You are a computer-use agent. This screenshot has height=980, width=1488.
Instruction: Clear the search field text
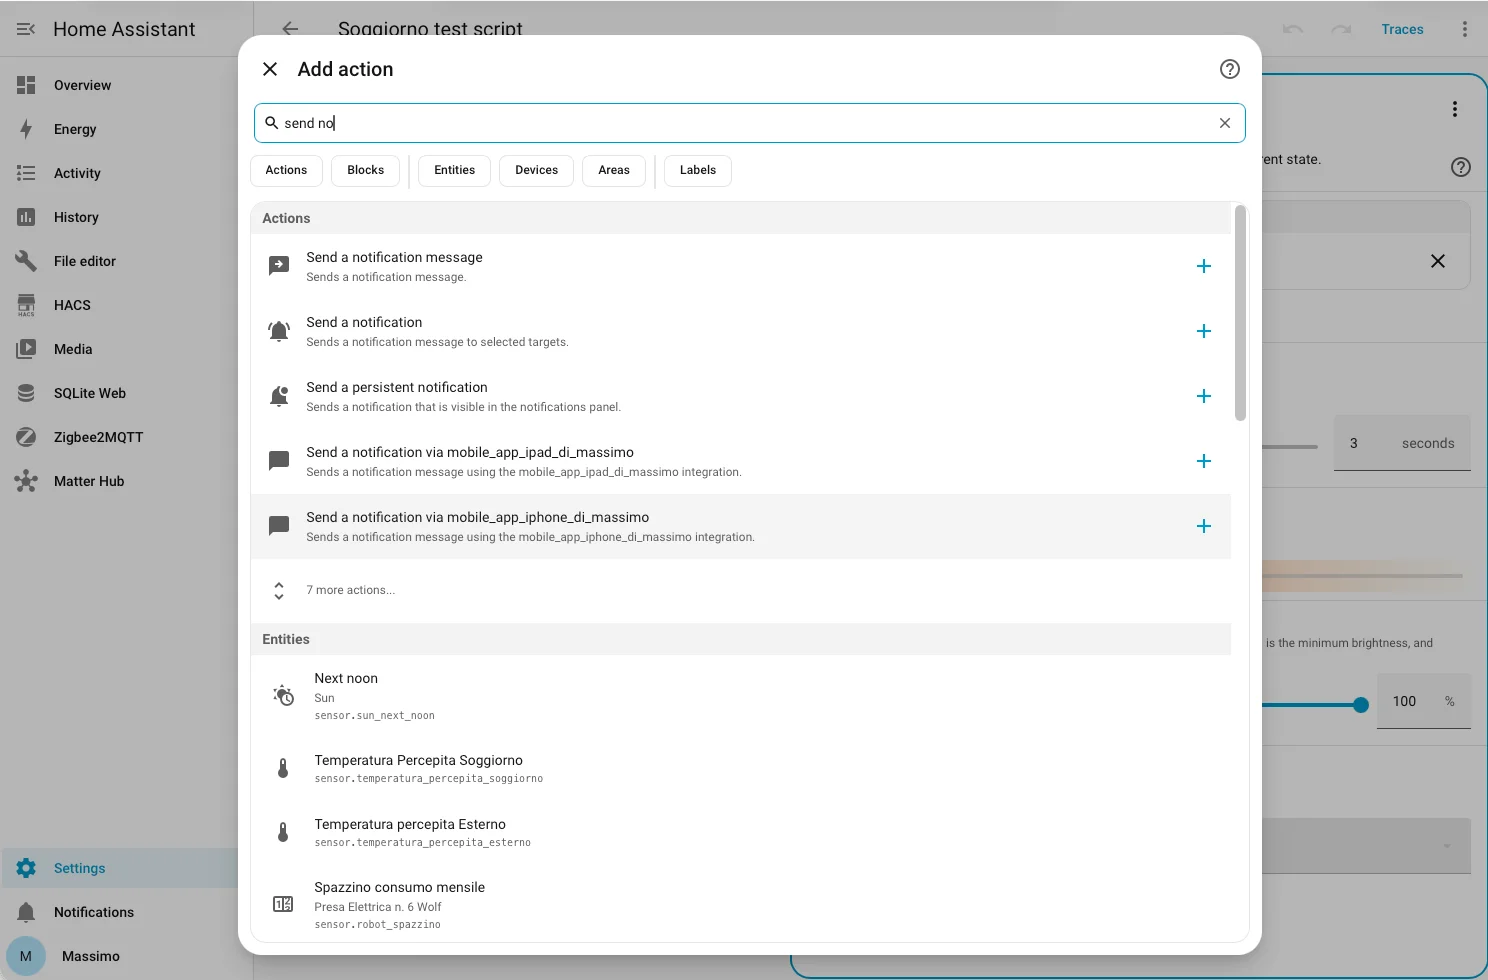(x=1225, y=123)
